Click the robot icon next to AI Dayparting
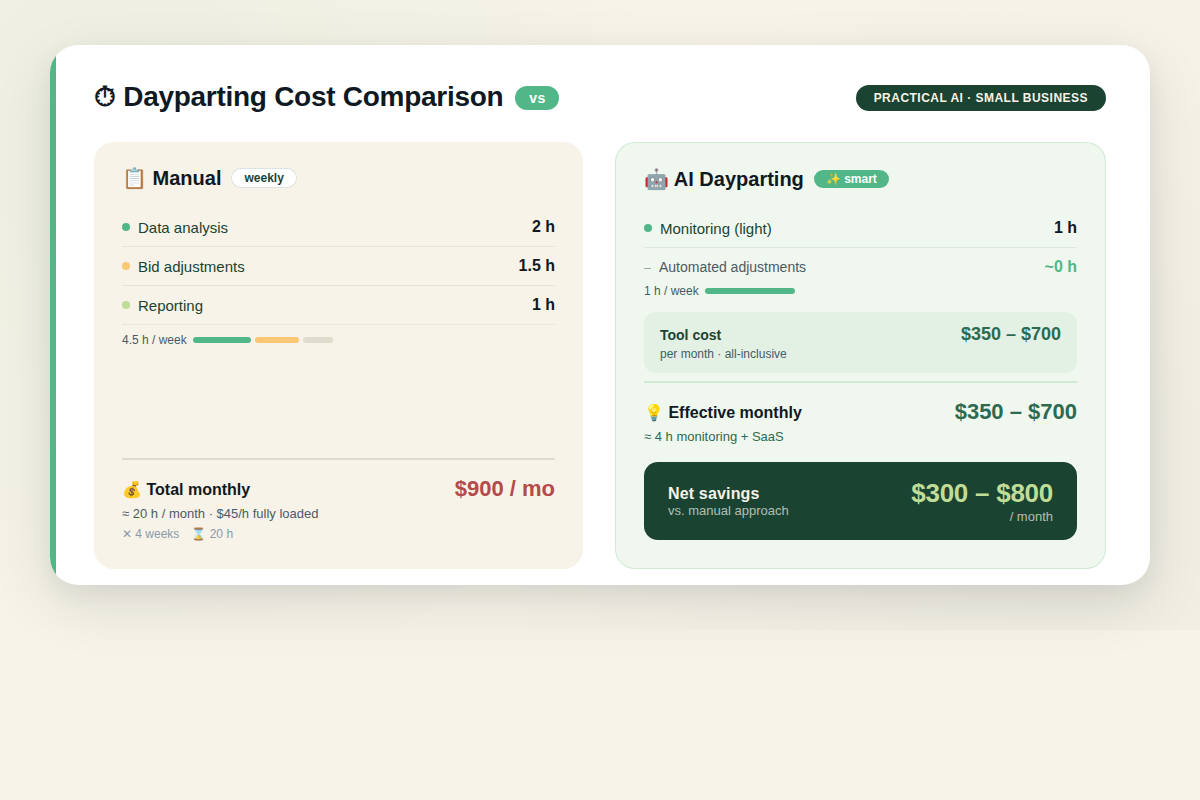Image resolution: width=1200 pixels, height=800 pixels. point(656,179)
